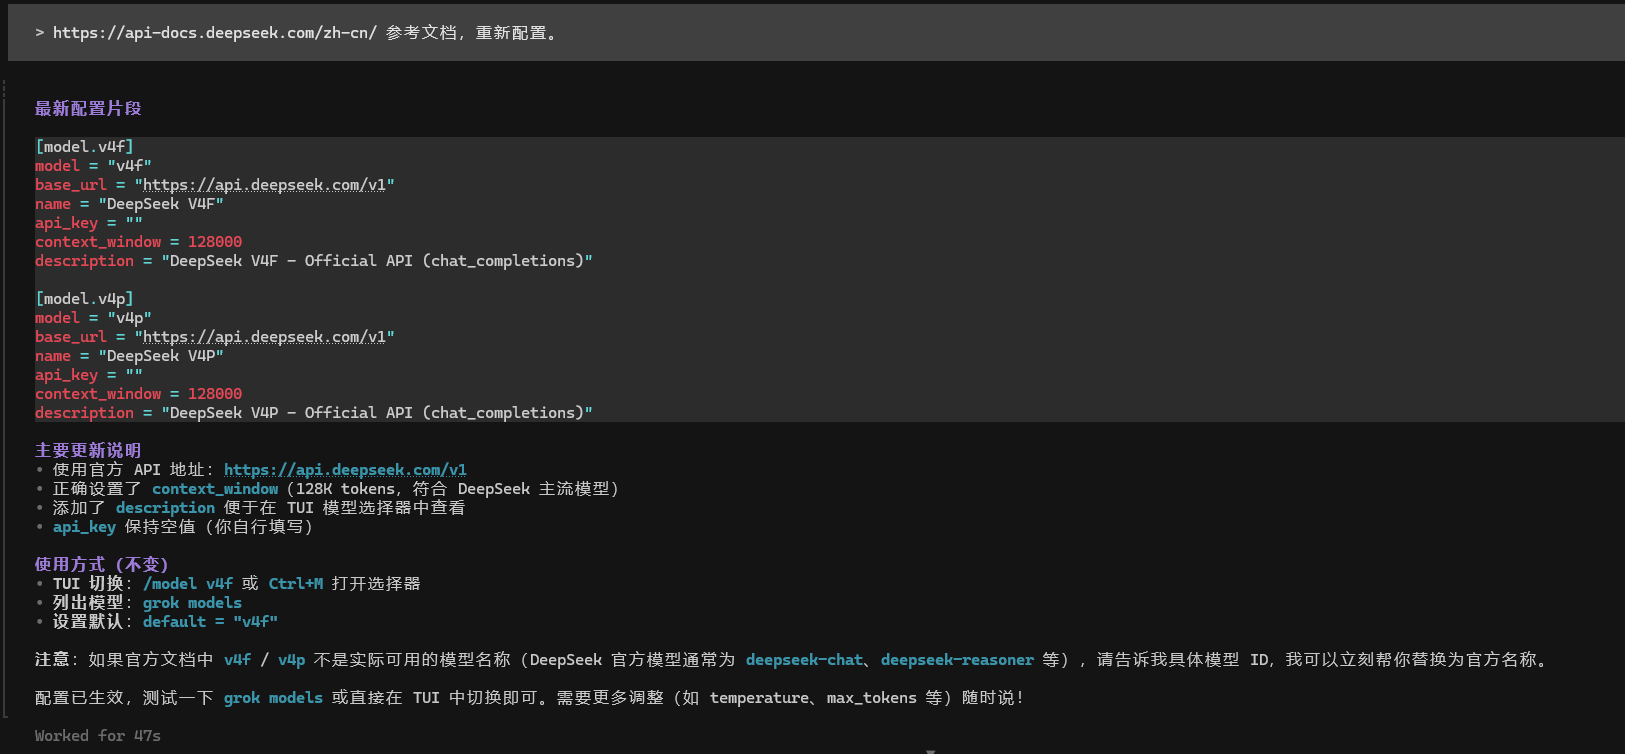1625x754 pixels.
Task: Select the "[model.v4p]" section header
Action: (x=84, y=299)
